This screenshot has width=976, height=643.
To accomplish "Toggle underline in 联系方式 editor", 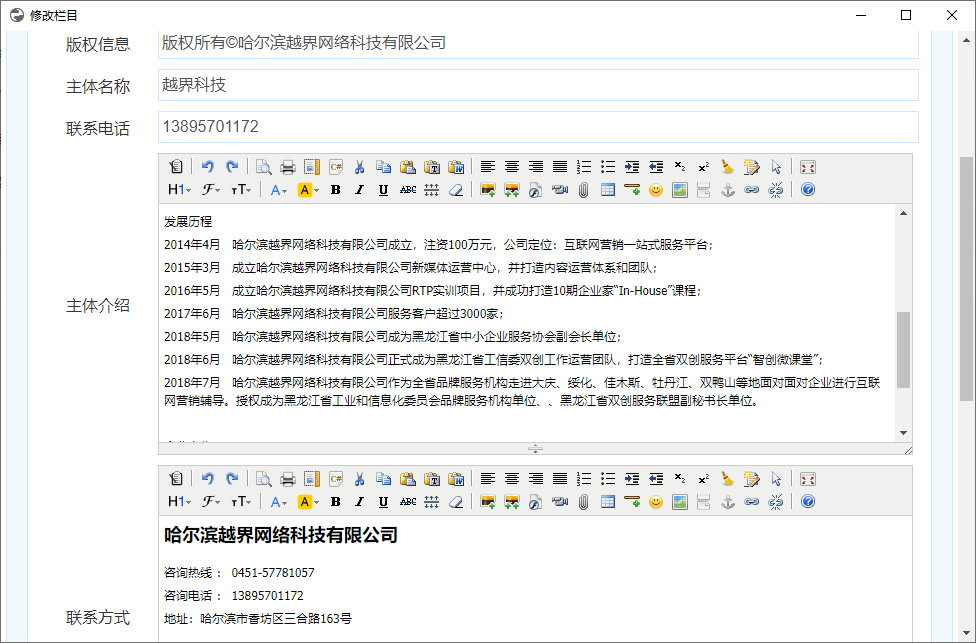I will (x=383, y=502).
